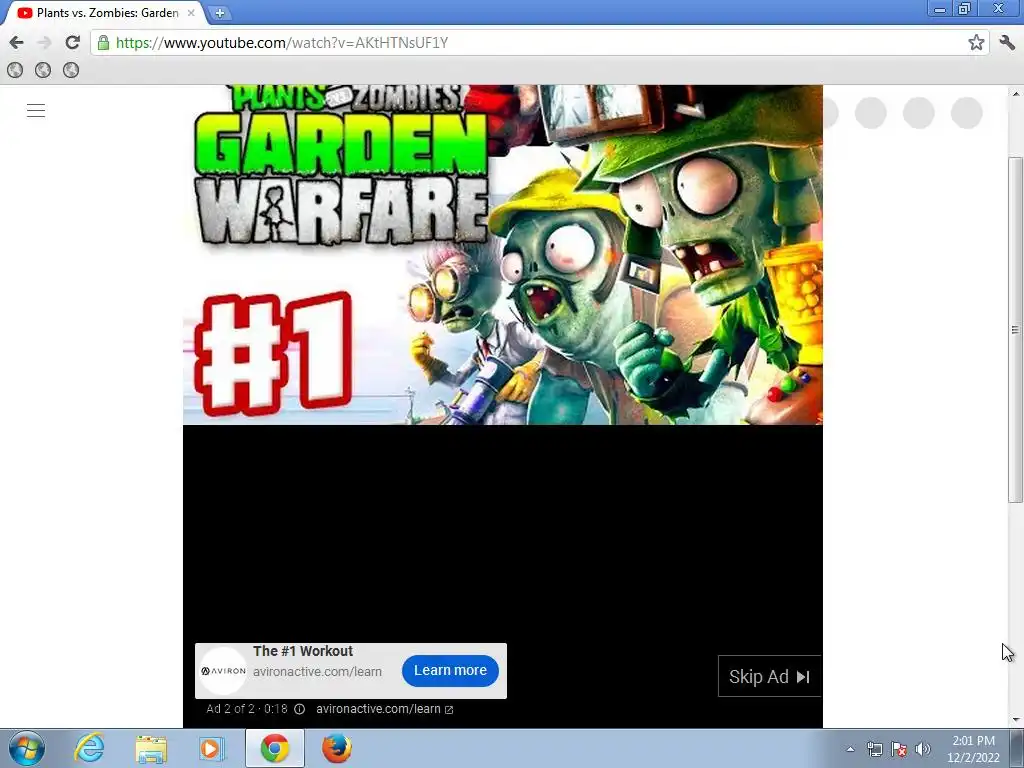Image resolution: width=1024 pixels, height=768 pixels.
Task: Launch Internet Explorer from taskbar
Action: [89, 748]
